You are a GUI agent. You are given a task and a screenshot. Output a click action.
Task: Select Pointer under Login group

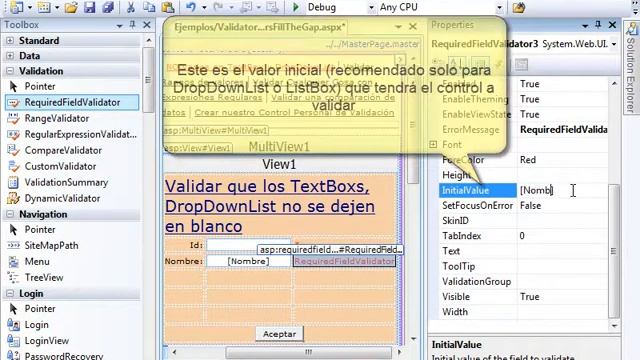[x=40, y=309]
